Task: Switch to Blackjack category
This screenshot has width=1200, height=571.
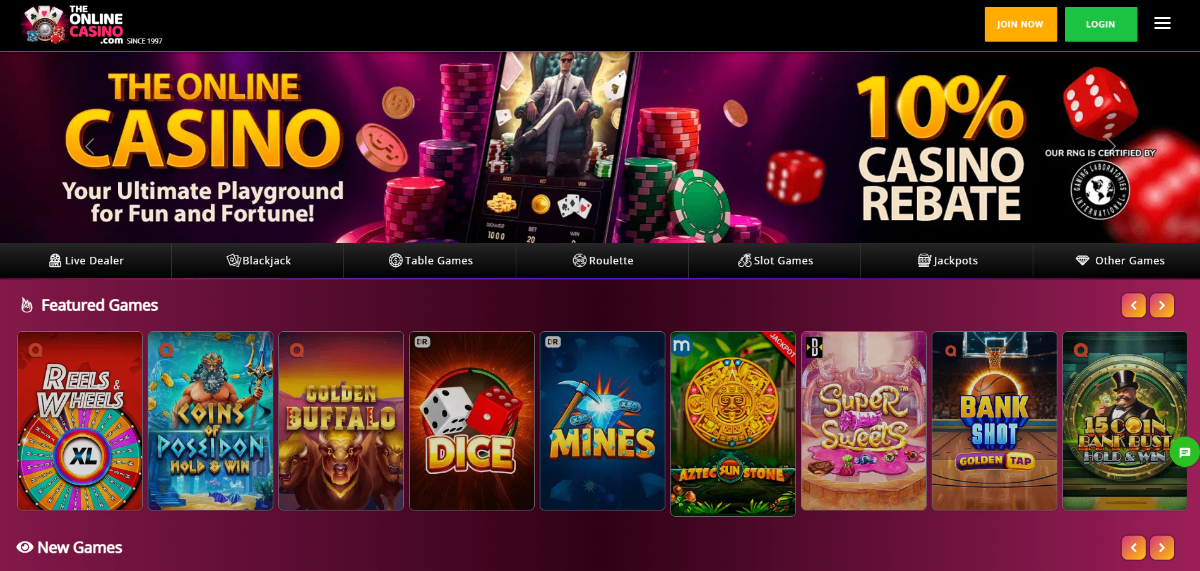Action: point(258,260)
